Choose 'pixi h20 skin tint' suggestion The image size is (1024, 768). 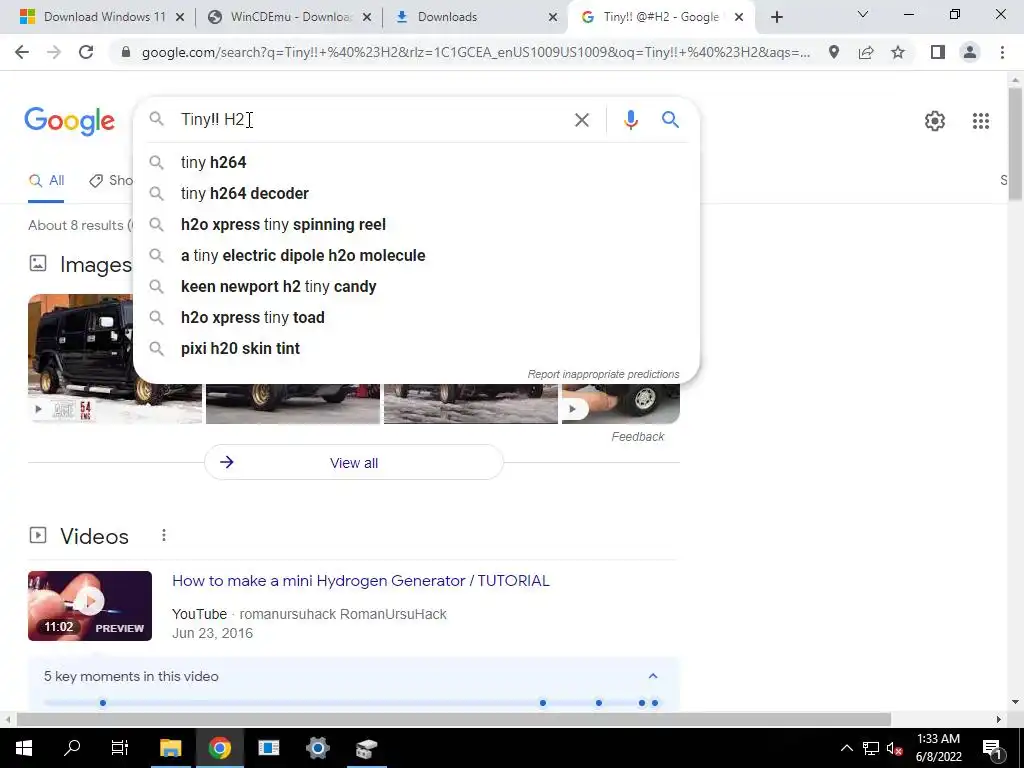(416, 348)
